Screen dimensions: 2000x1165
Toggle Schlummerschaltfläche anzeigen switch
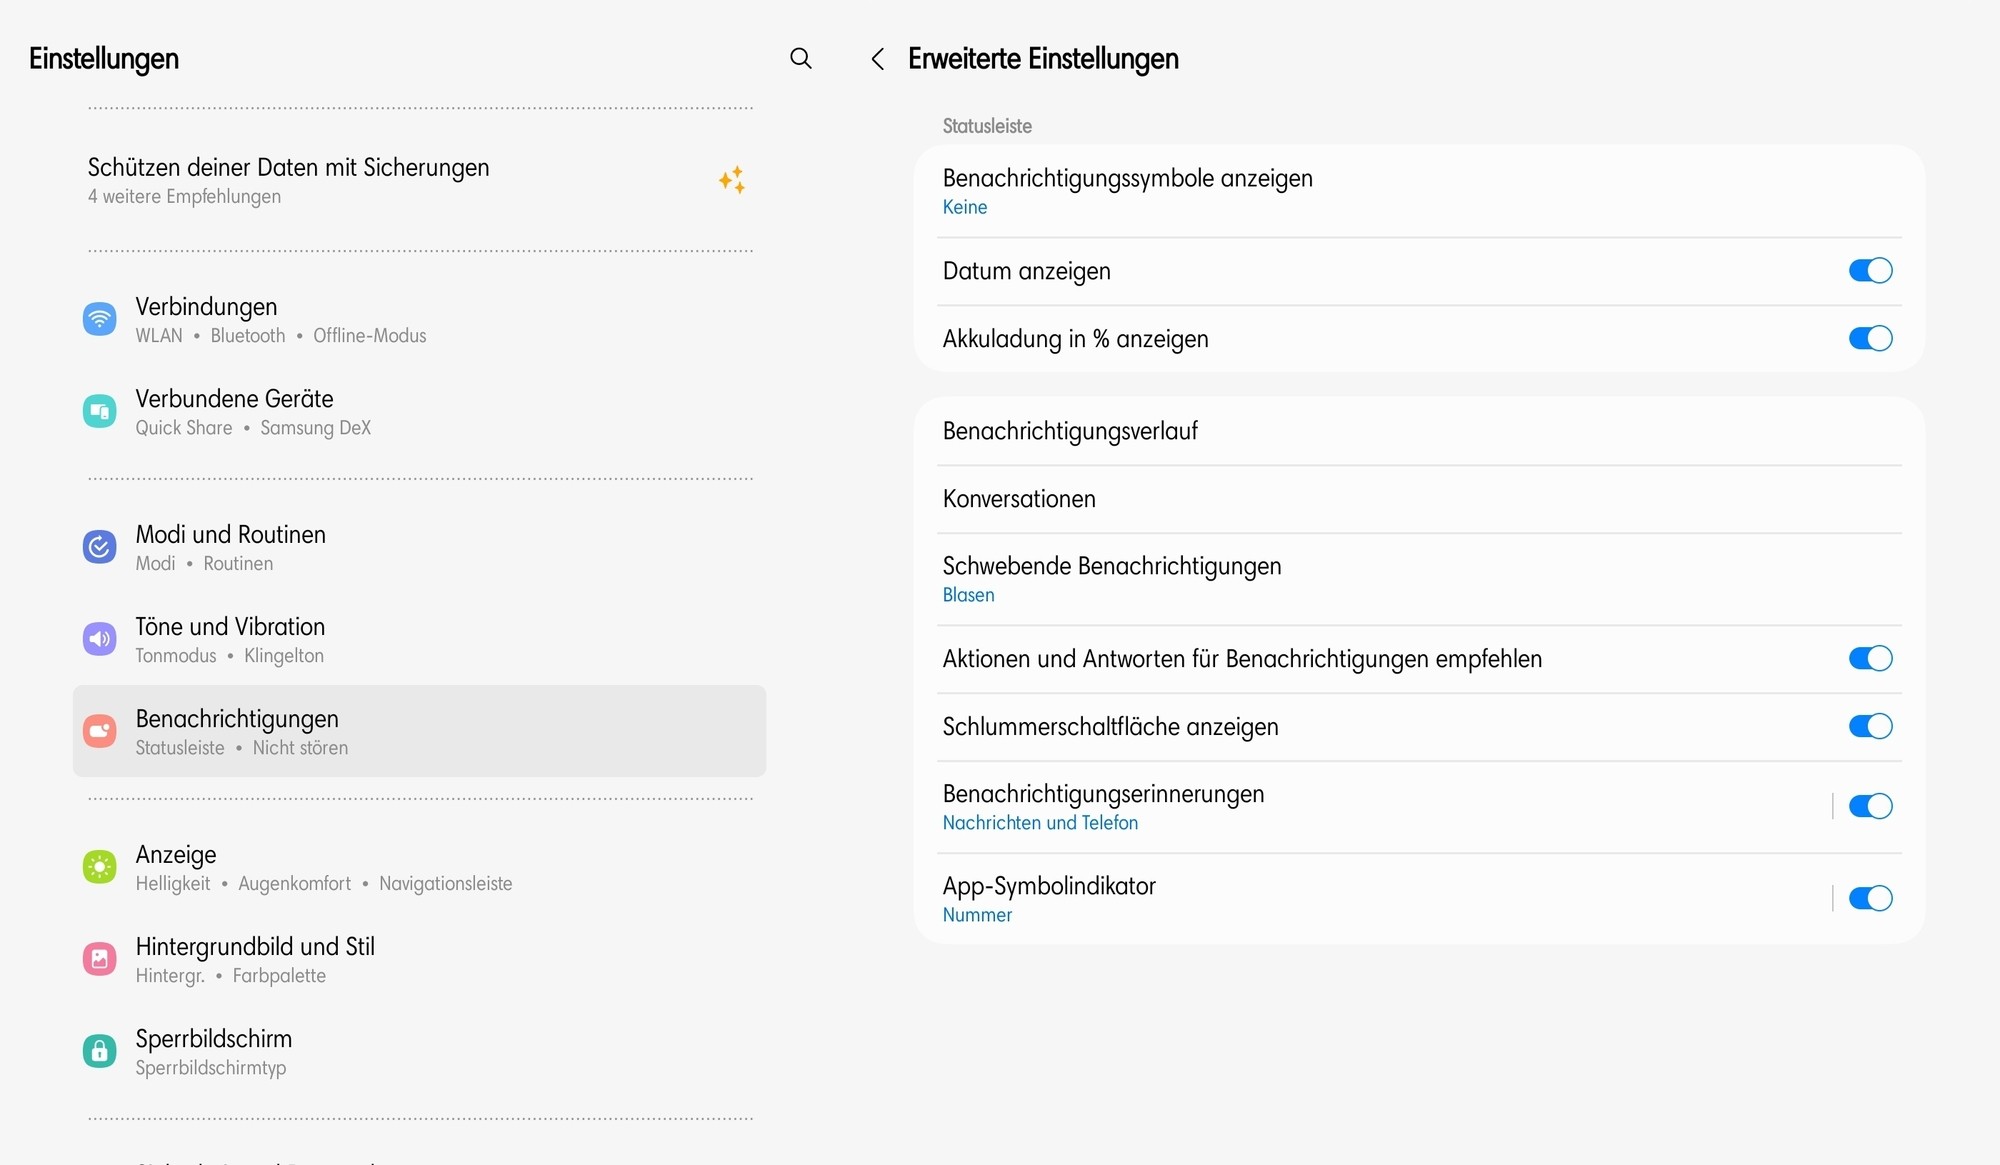pos(1870,727)
